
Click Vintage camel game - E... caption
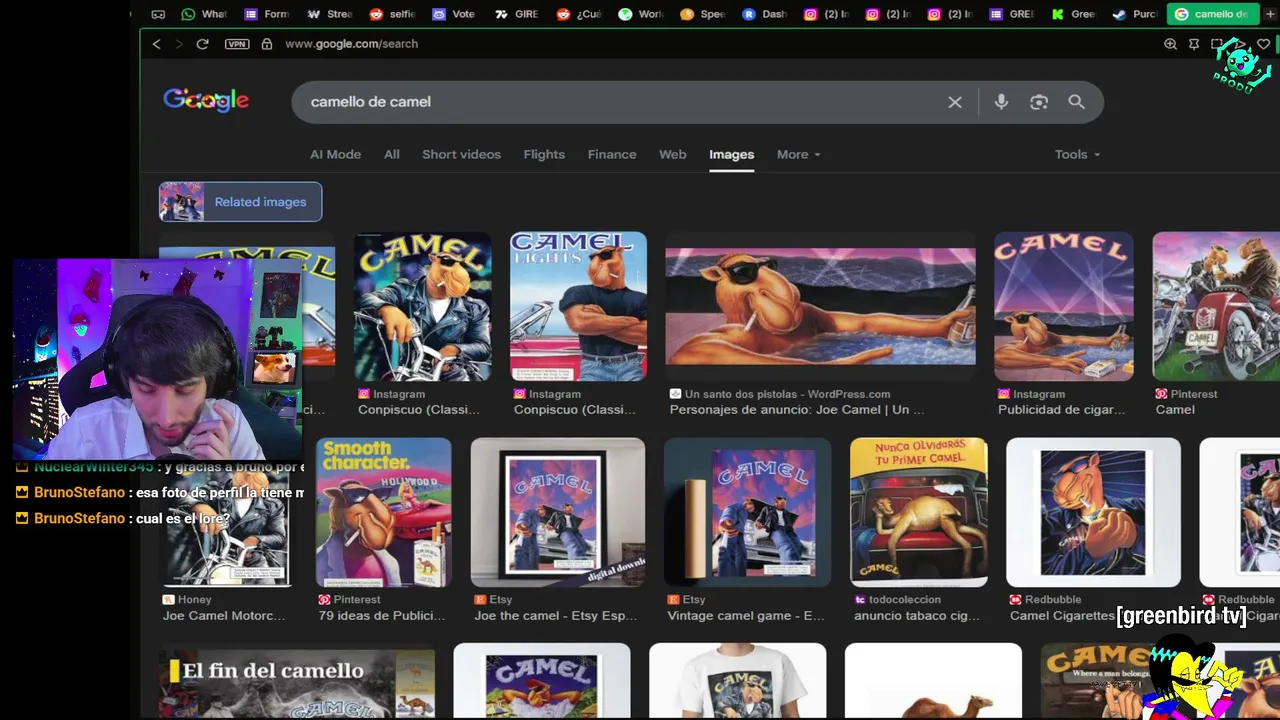pyautogui.click(x=746, y=616)
